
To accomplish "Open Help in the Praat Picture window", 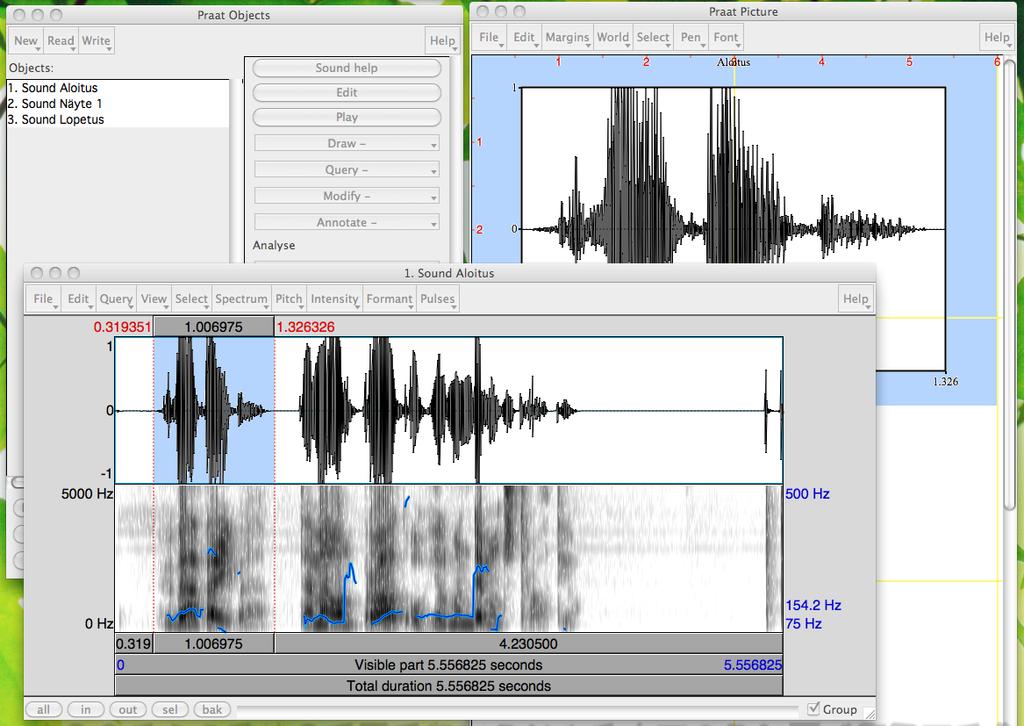I will click(x=997, y=37).
